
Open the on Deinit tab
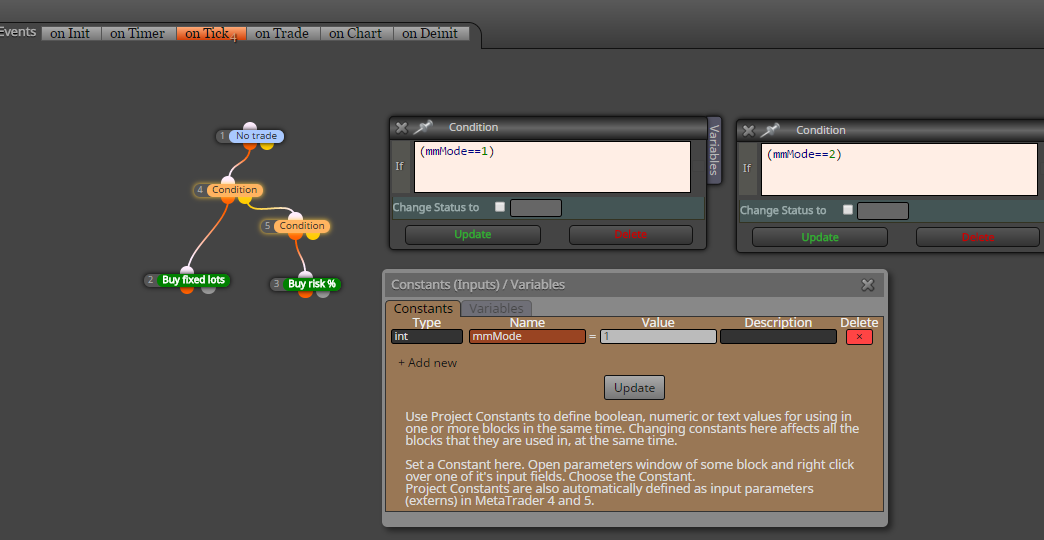coord(431,33)
